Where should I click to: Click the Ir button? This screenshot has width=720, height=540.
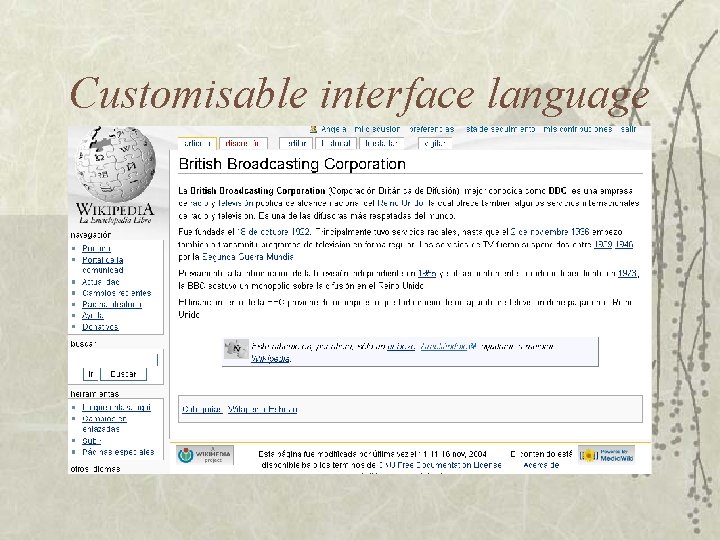[x=90, y=374]
